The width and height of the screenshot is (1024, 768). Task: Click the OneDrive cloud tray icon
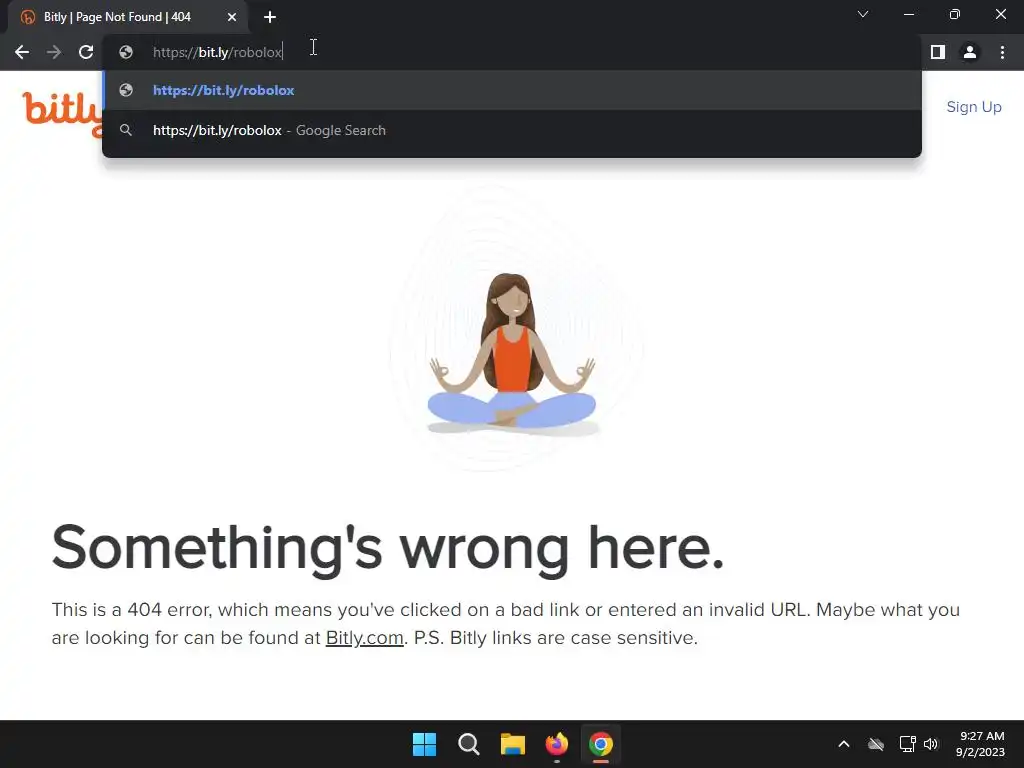coord(876,744)
